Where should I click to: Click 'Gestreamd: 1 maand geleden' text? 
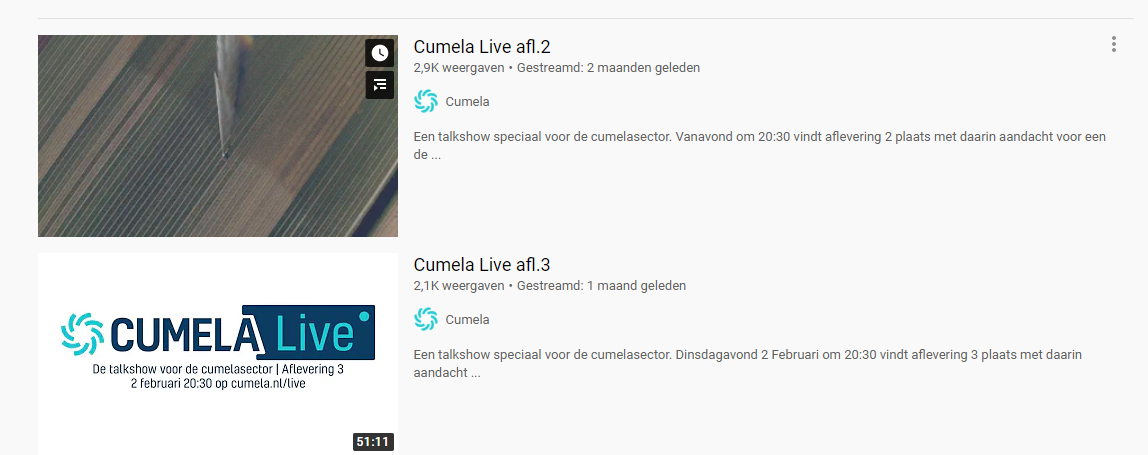coord(601,286)
